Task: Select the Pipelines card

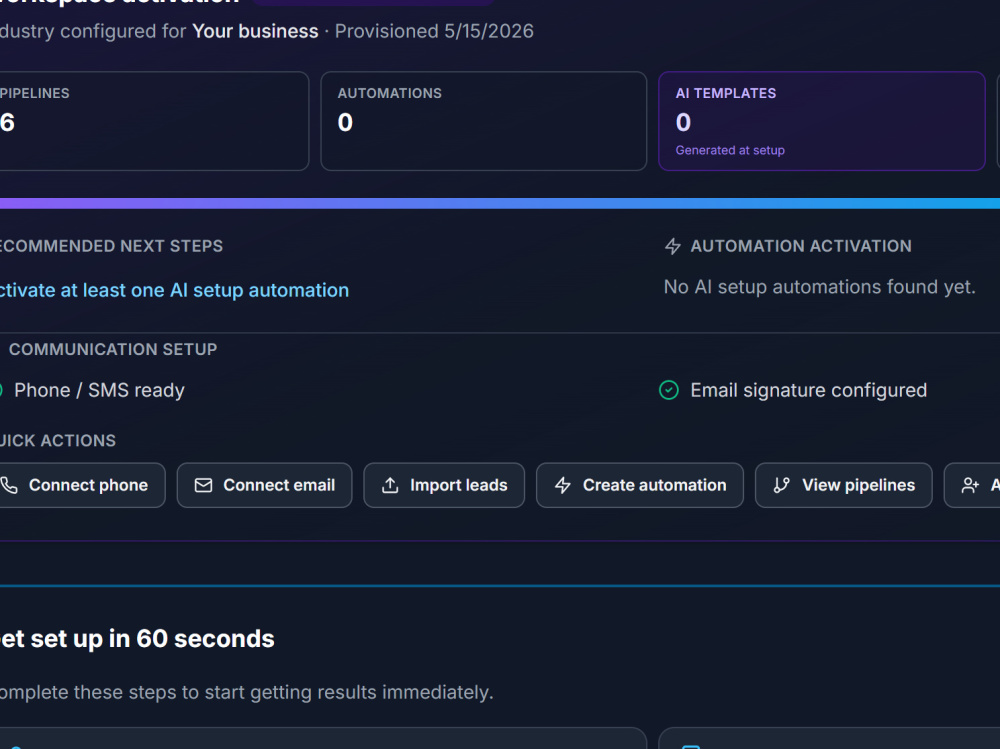Action: point(154,121)
